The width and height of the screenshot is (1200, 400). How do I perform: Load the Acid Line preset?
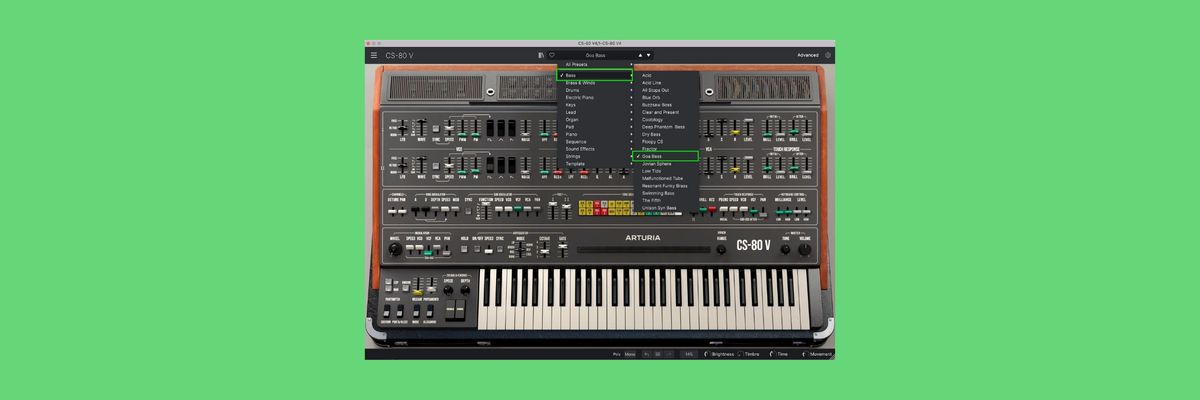(x=665, y=82)
